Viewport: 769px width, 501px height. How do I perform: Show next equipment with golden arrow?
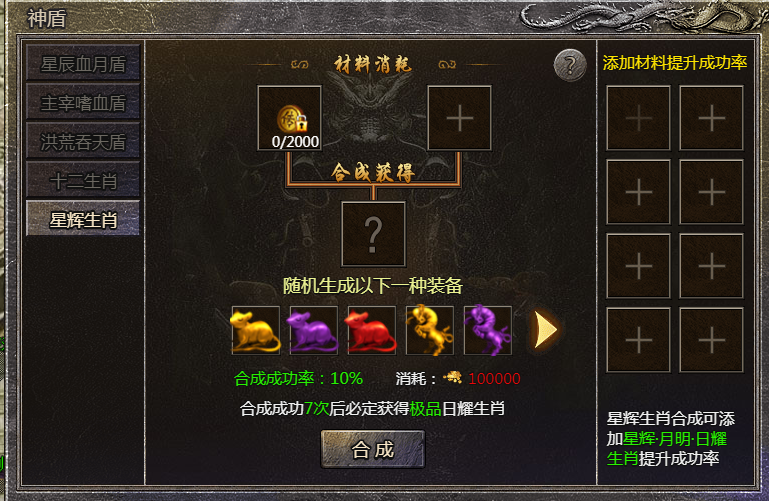pyautogui.click(x=545, y=330)
